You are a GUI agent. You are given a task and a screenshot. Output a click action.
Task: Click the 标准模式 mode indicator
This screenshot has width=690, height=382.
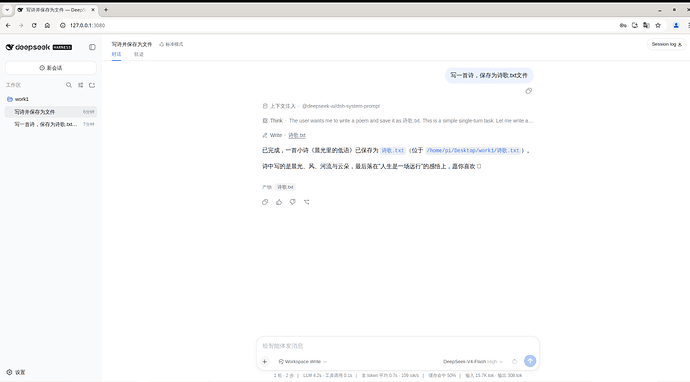click(x=171, y=44)
